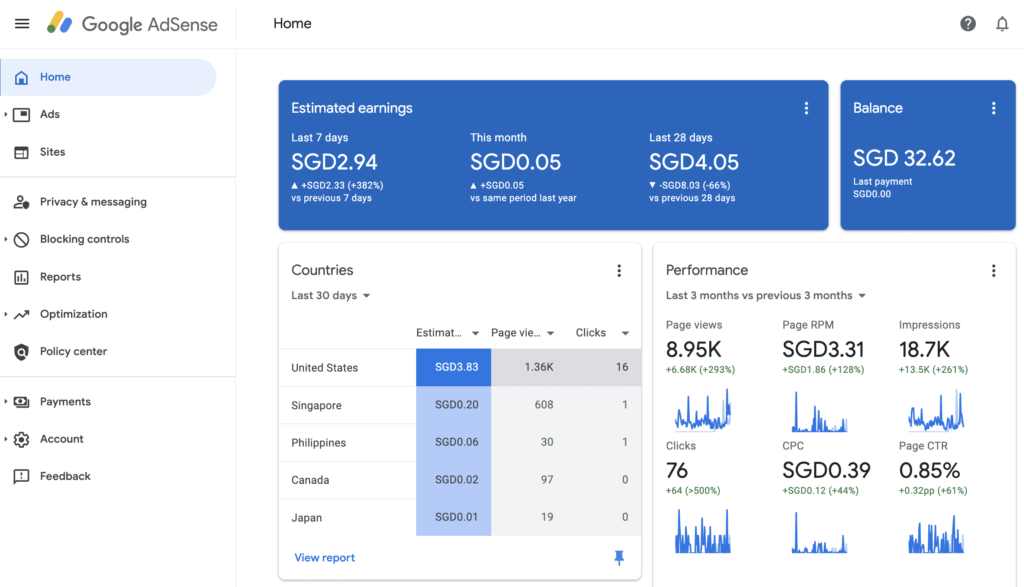Click the Page views sparkline chart

coord(703,411)
